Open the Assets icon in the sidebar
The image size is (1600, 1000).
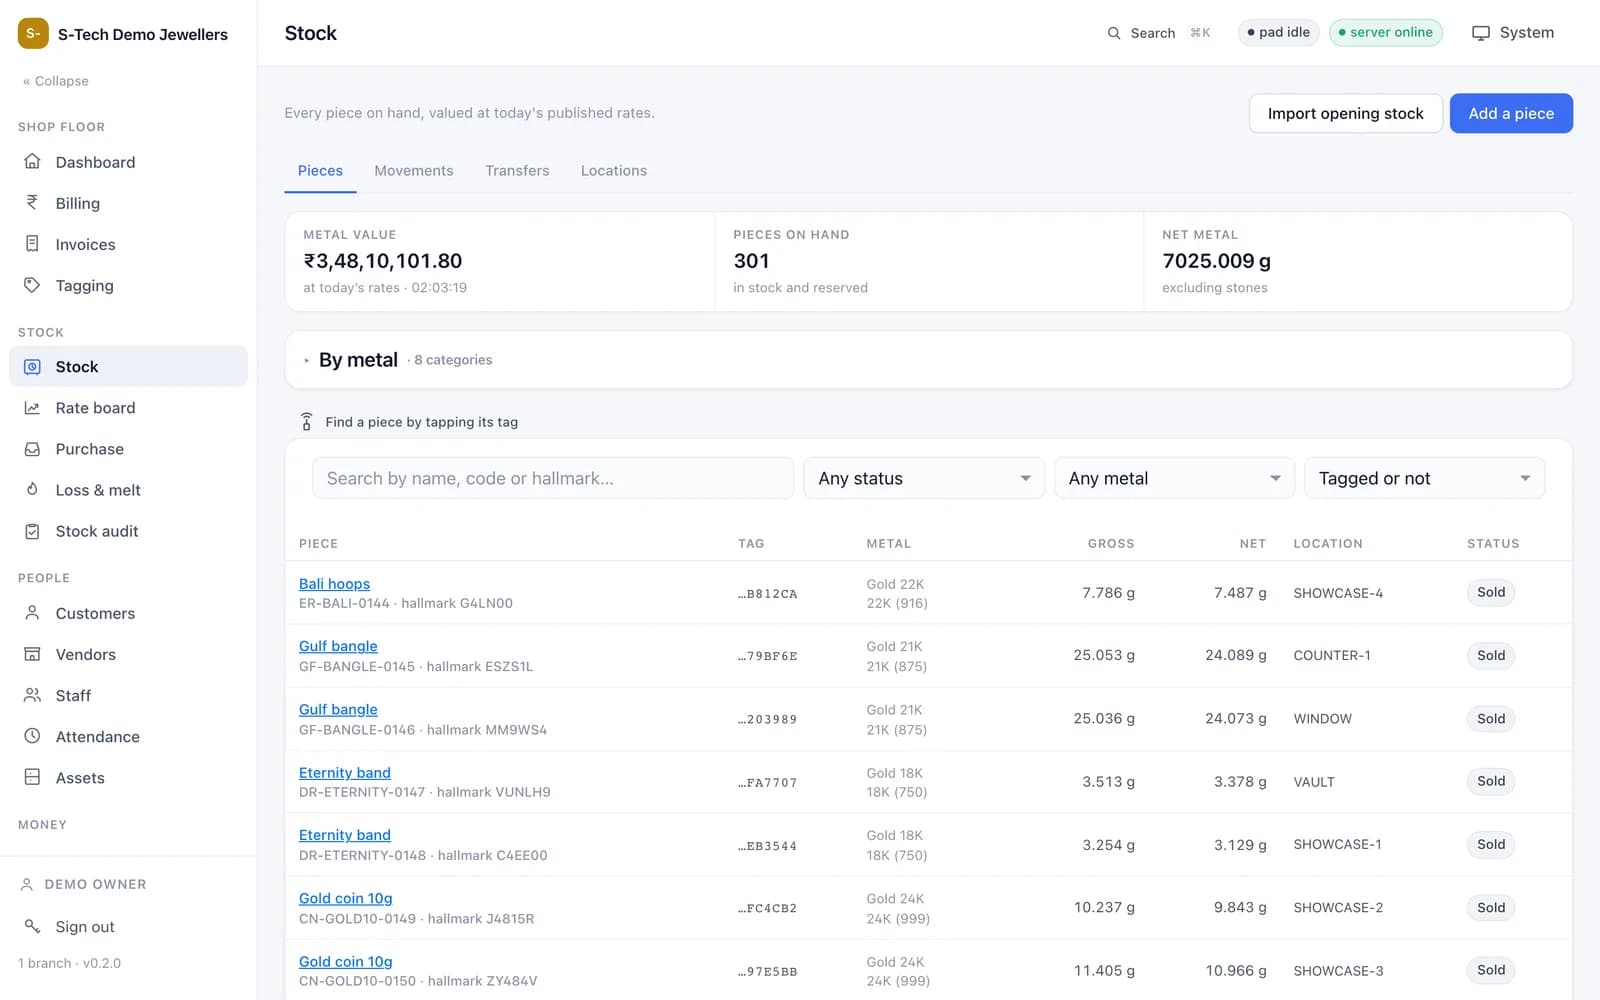point(32,777)
